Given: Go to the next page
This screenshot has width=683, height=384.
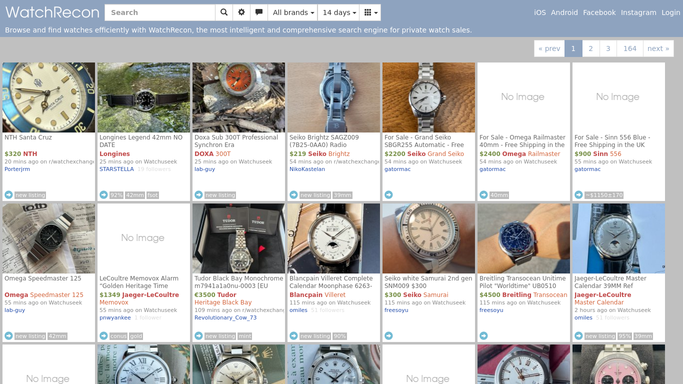Looking at the screenshot, I should 658,48.
